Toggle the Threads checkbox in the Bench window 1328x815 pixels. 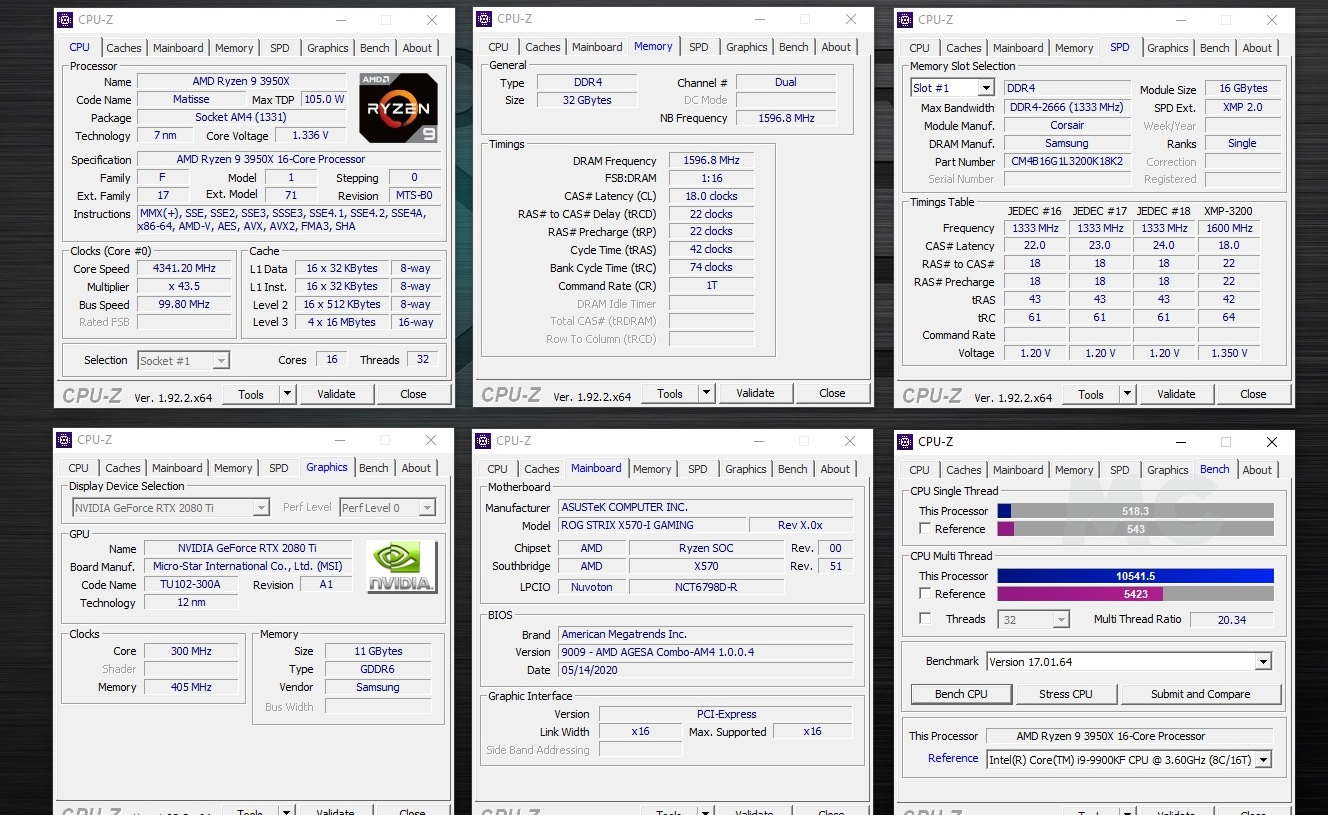pyautogui.click(x=925, y=619)
